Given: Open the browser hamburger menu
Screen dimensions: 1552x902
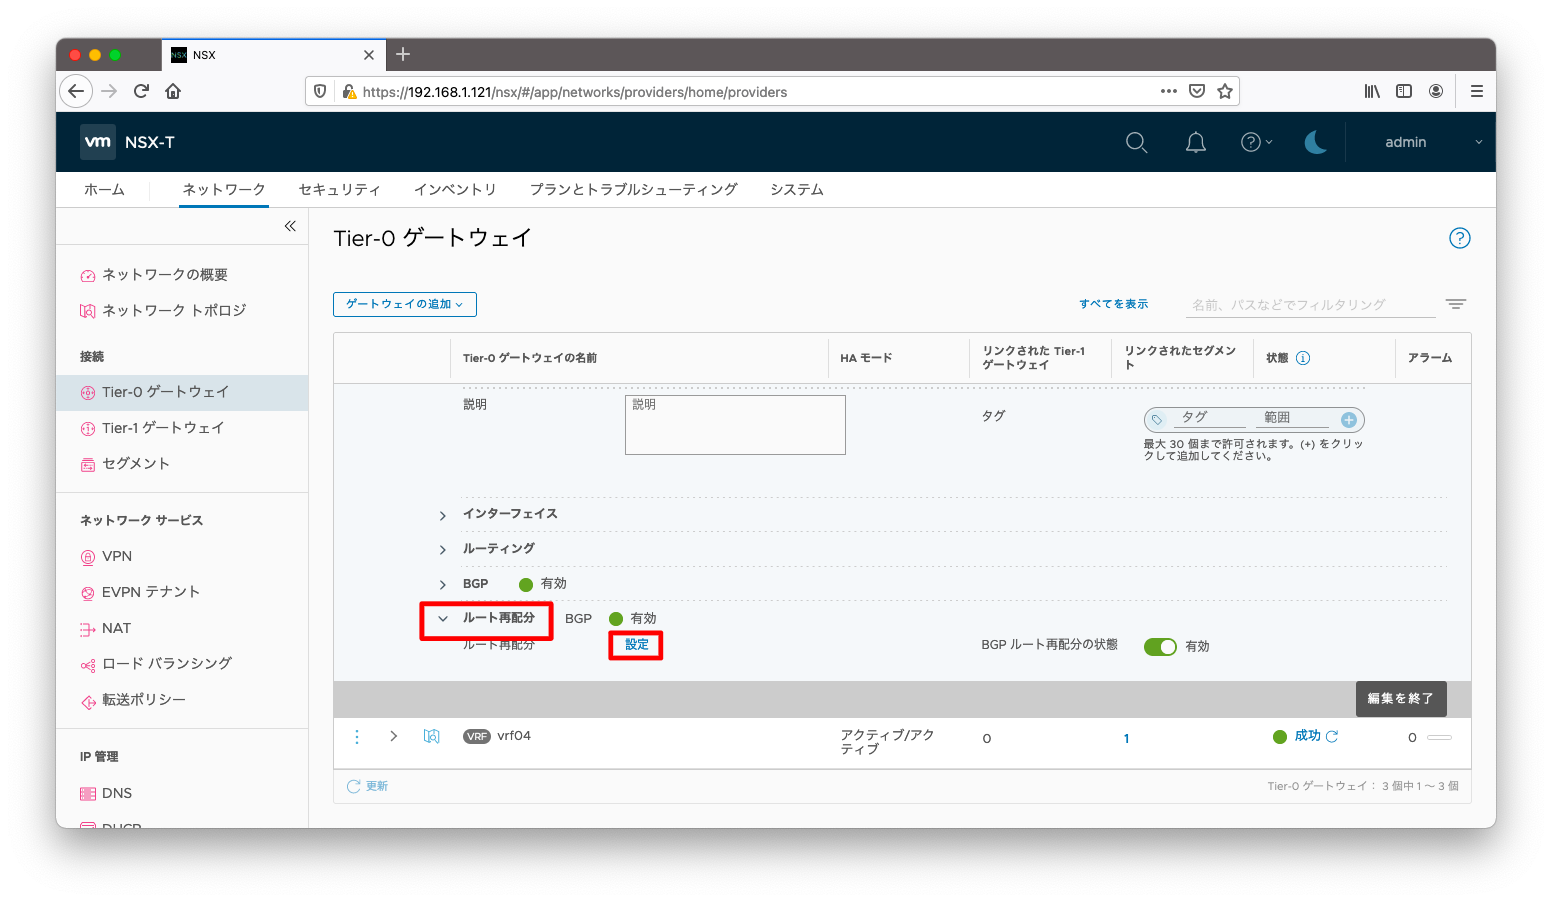Looking at the screenshot, I should (x=1476, y=91).
